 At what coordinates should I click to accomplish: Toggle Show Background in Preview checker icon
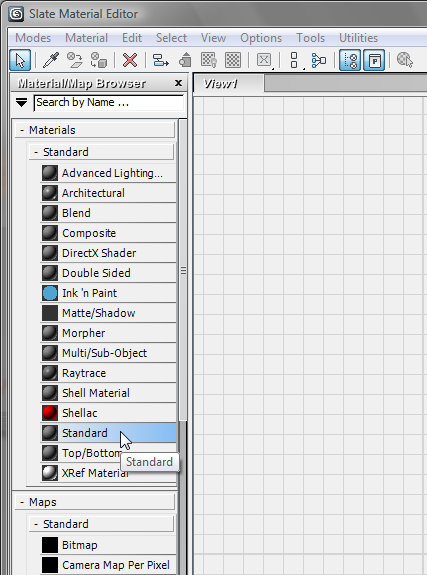coord(233,60)
